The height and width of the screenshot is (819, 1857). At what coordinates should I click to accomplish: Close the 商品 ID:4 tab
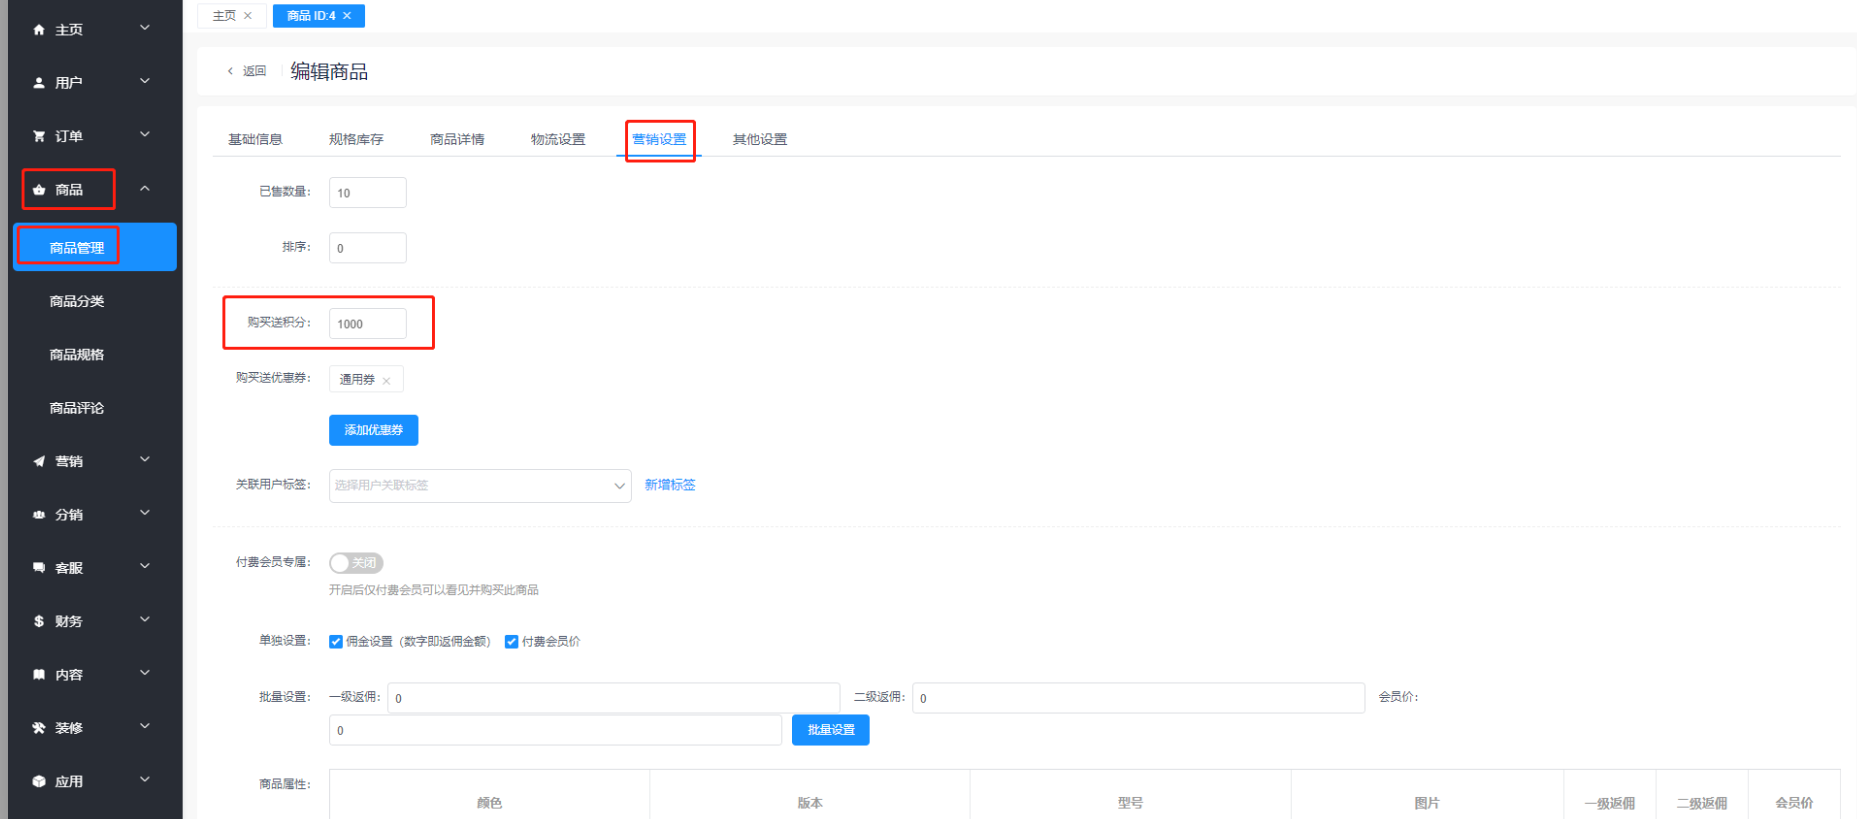point(347,16)
